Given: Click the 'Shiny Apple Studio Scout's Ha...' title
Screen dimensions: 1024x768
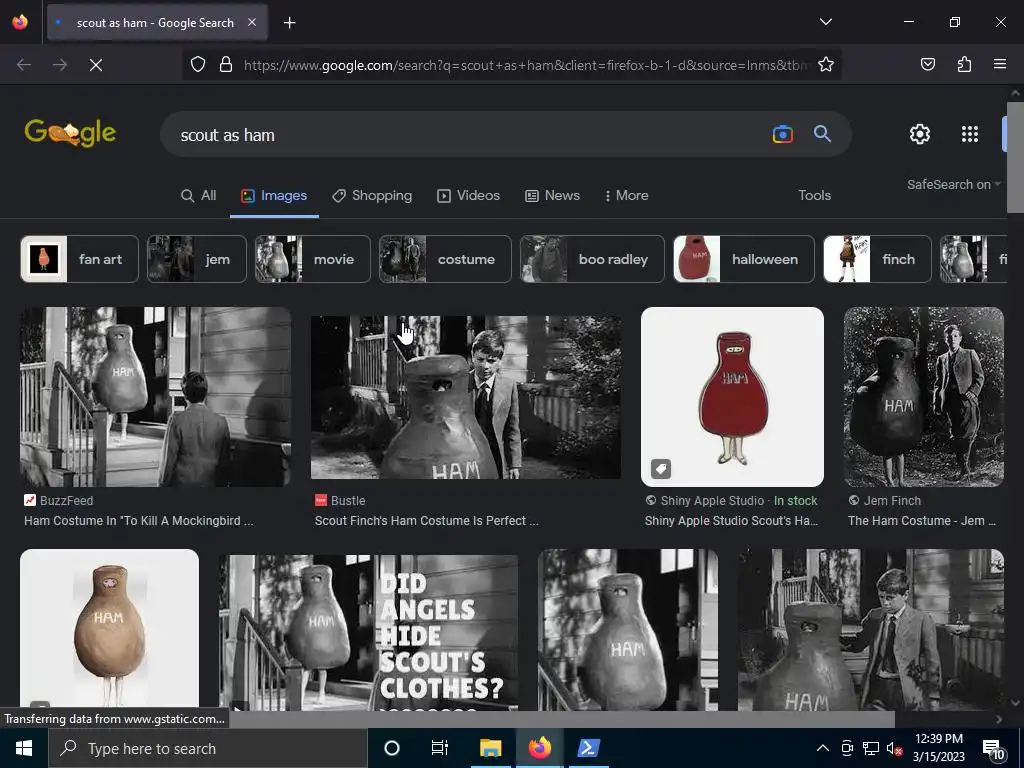Looking at the screenshot, I should [x=731, y=520].
